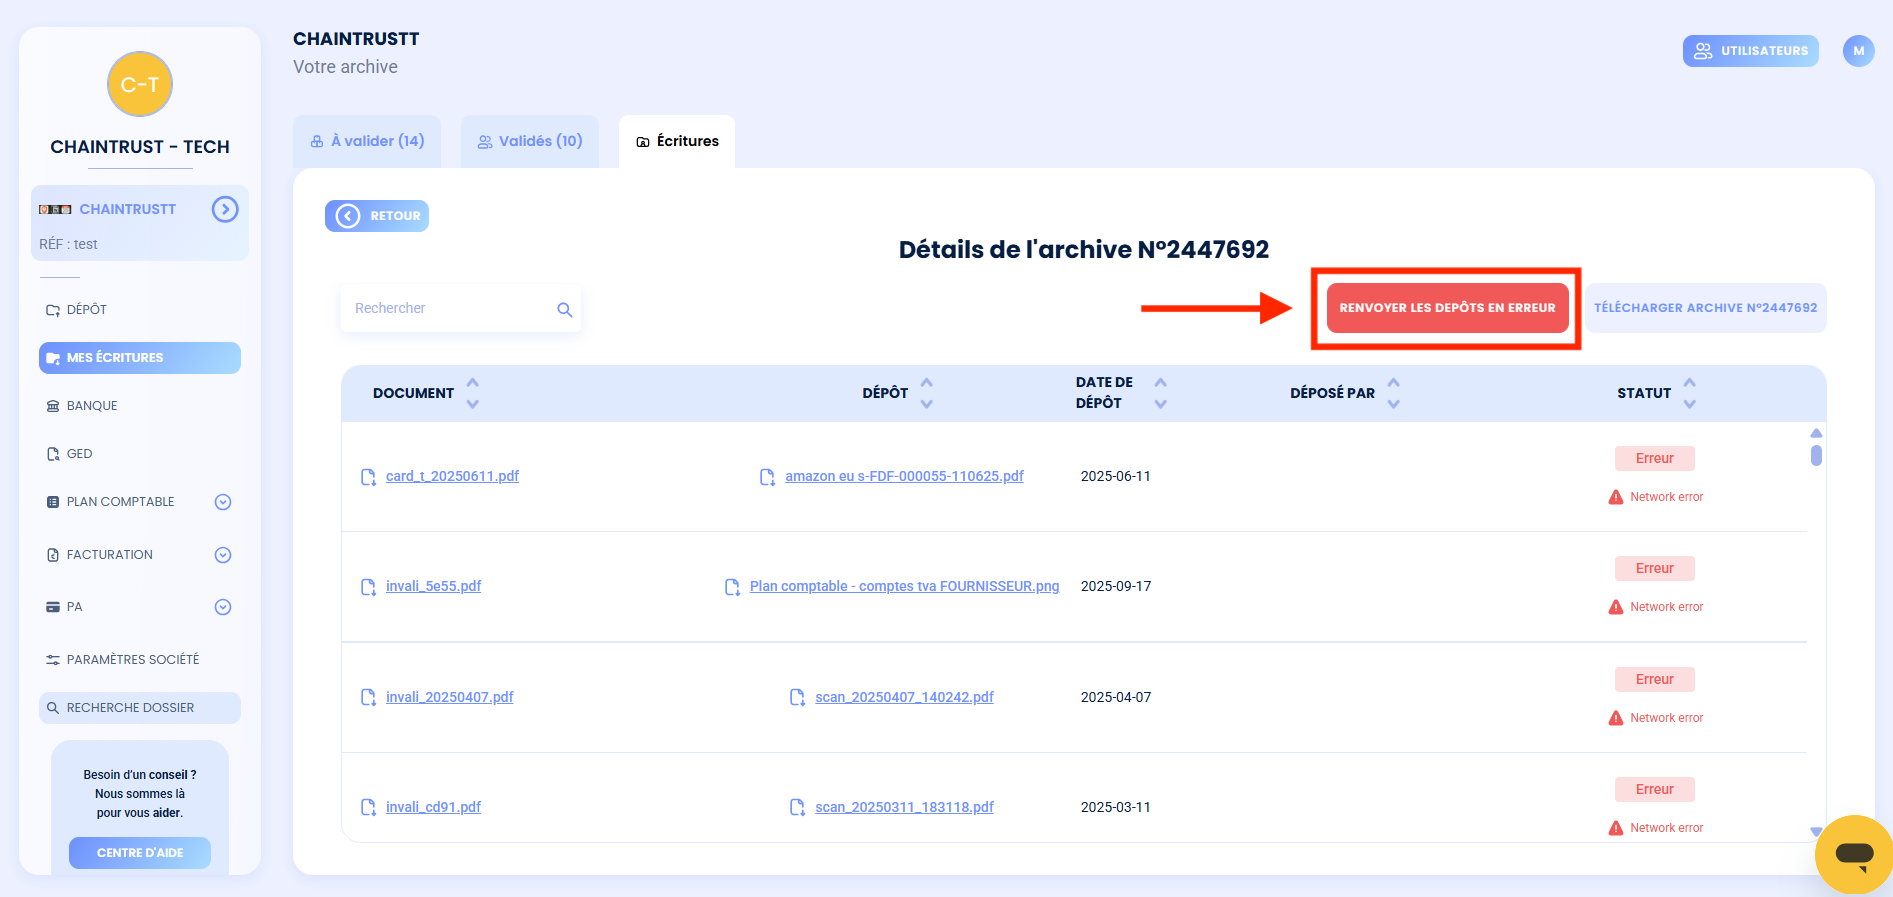Click the DÉPÔT folder icon in sidebar

coord(53,310)
